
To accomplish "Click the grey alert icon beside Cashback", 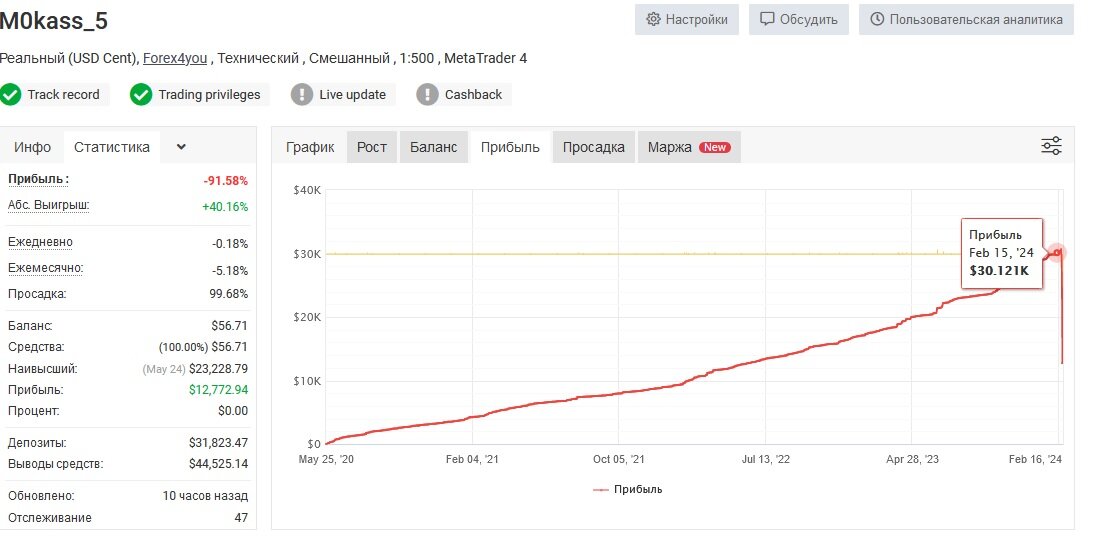I will pyautogui.click(x=427, y=95).
